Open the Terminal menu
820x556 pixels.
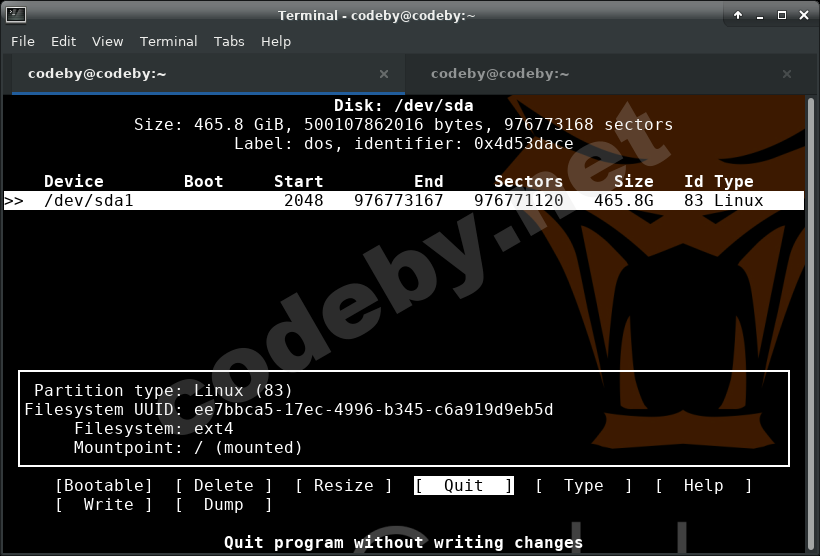click(168, 41)
